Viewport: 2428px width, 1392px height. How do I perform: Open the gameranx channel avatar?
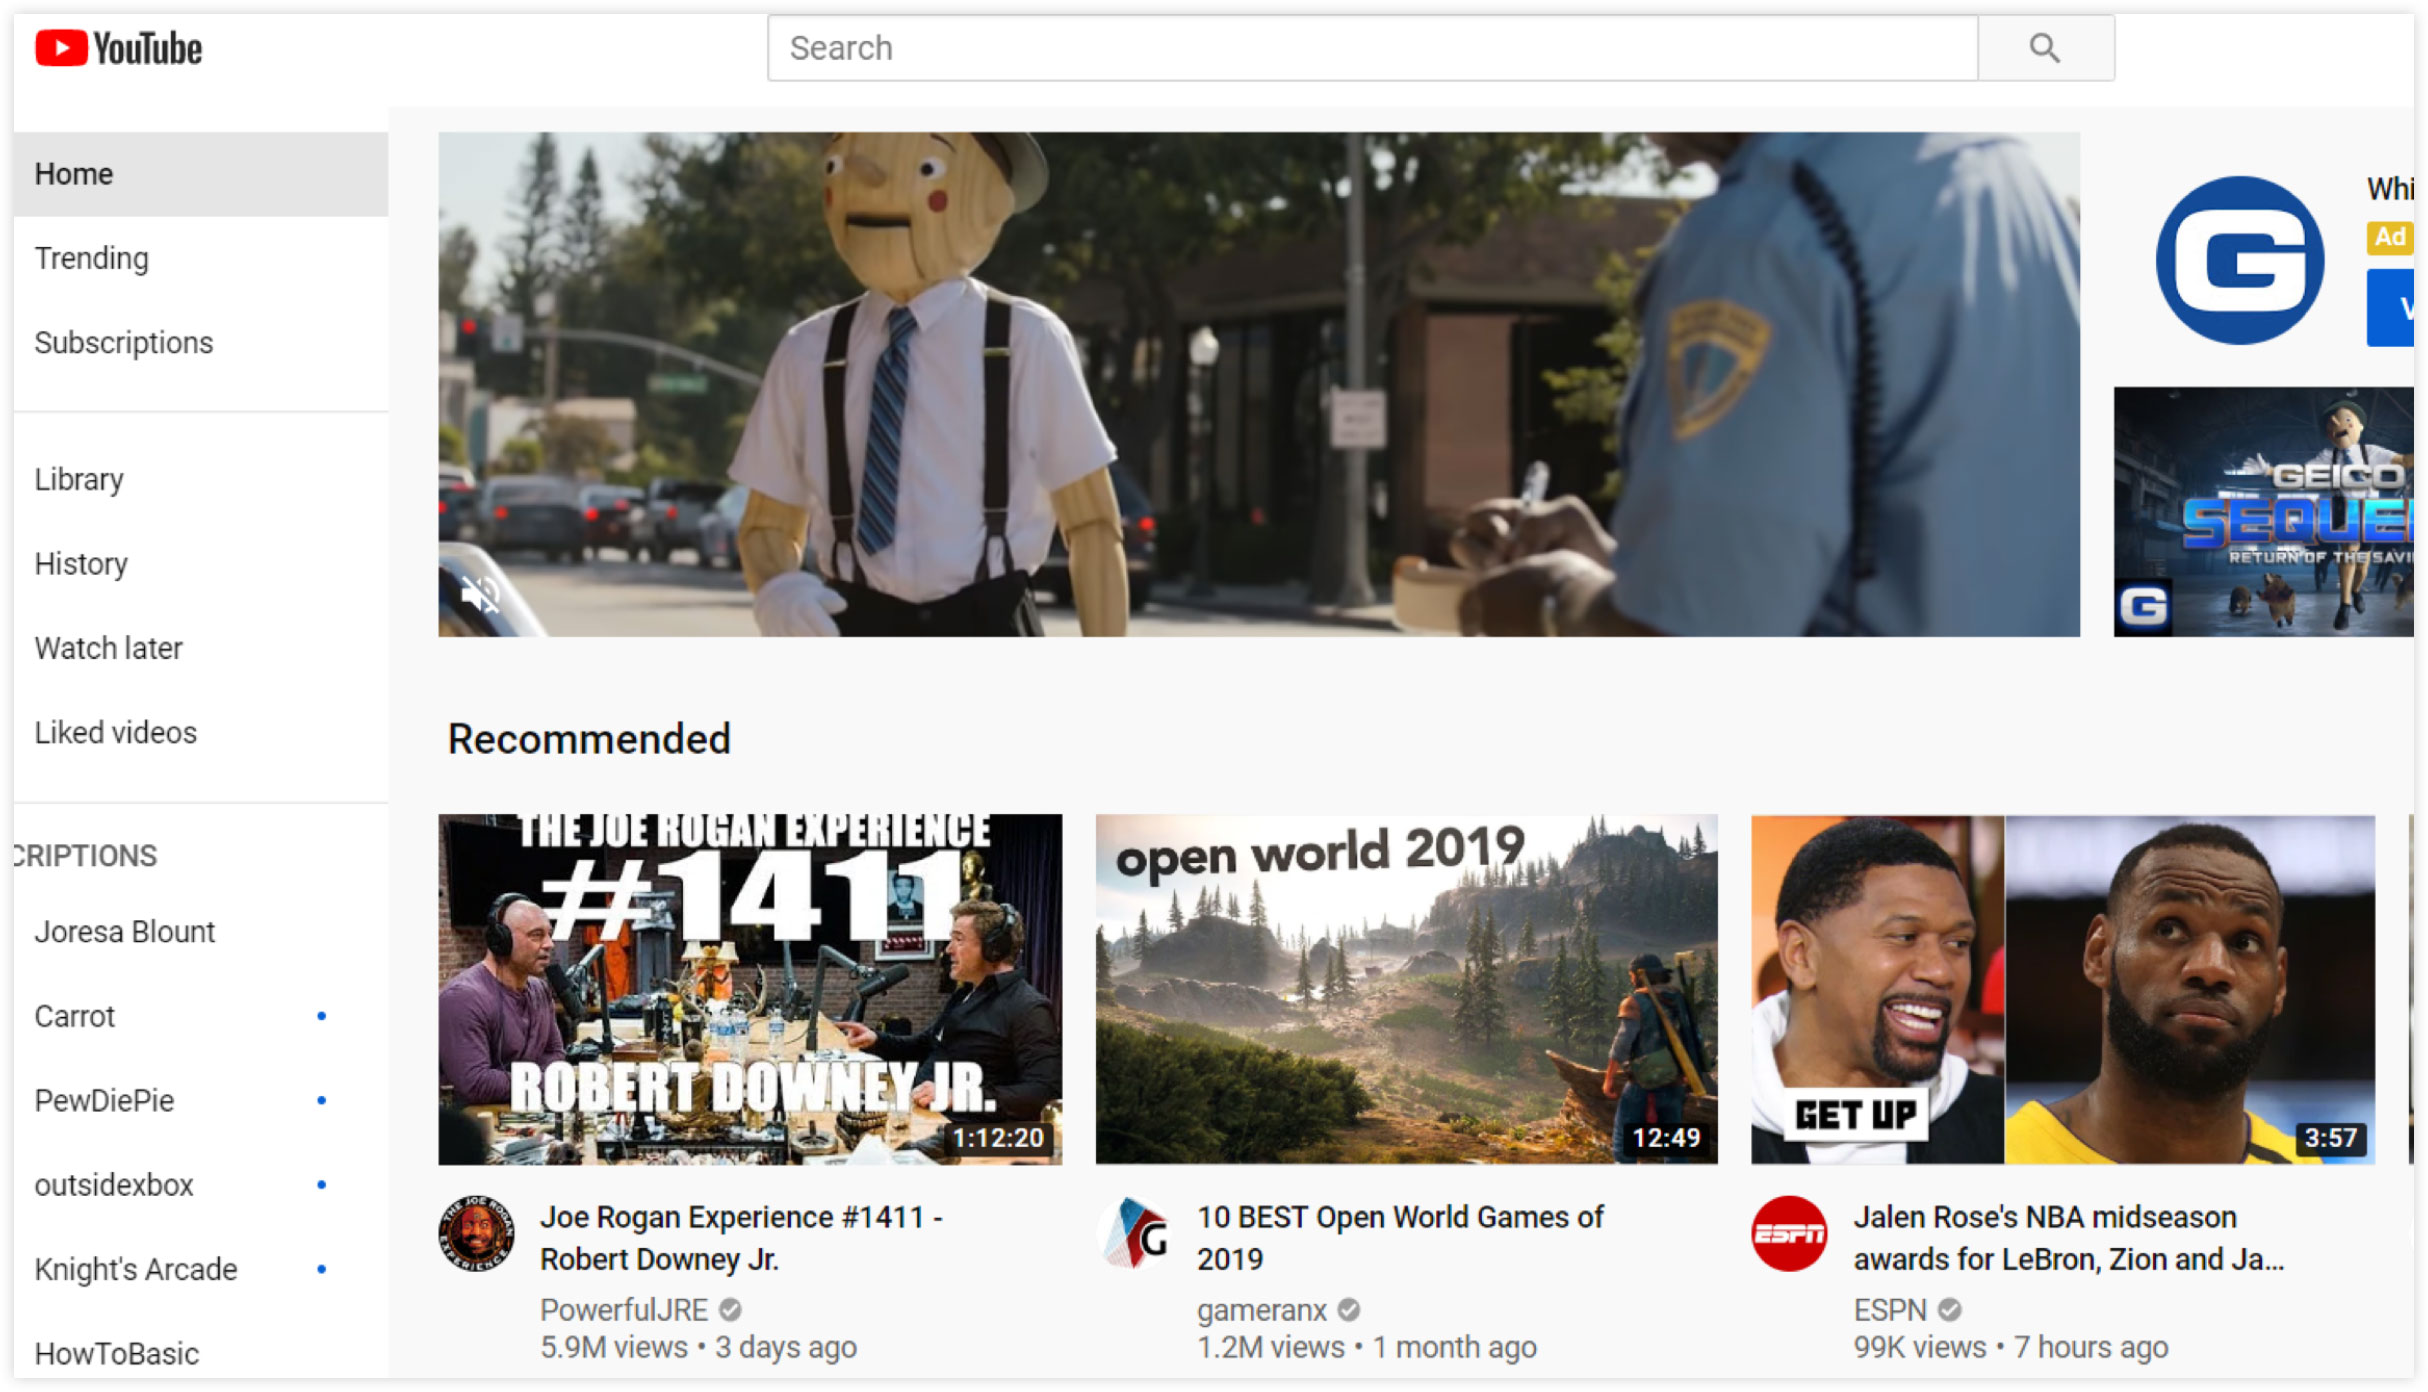[1134, 1233]
